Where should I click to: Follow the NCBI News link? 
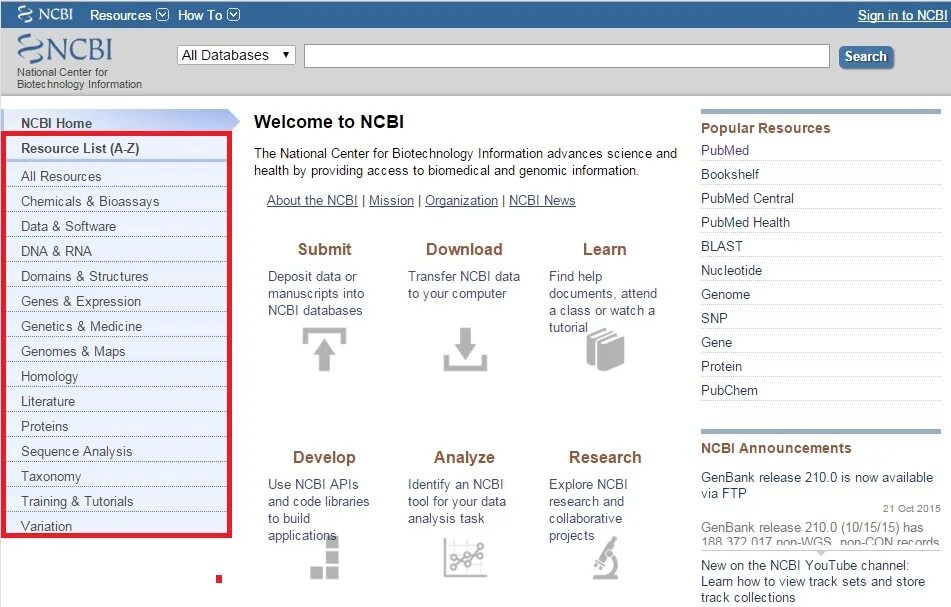click(x=542, y=201)
